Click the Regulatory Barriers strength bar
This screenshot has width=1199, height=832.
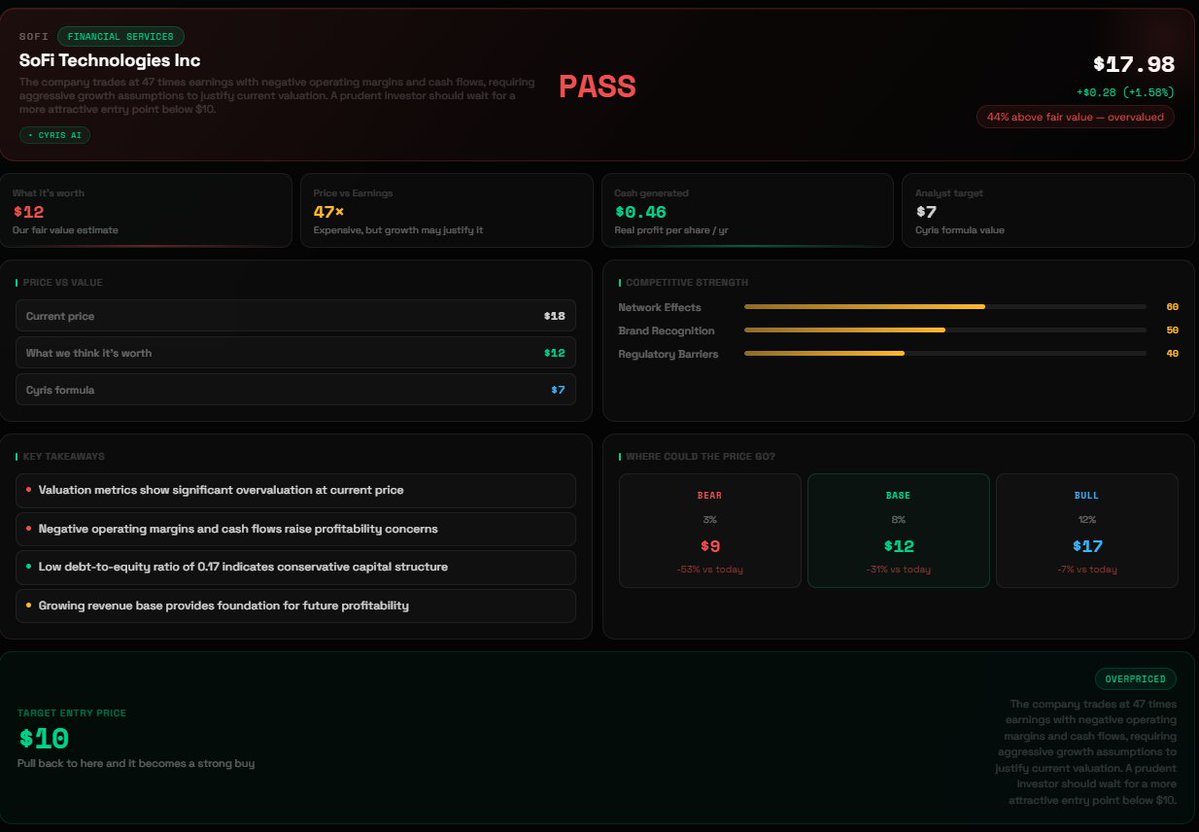coord(945,353)
